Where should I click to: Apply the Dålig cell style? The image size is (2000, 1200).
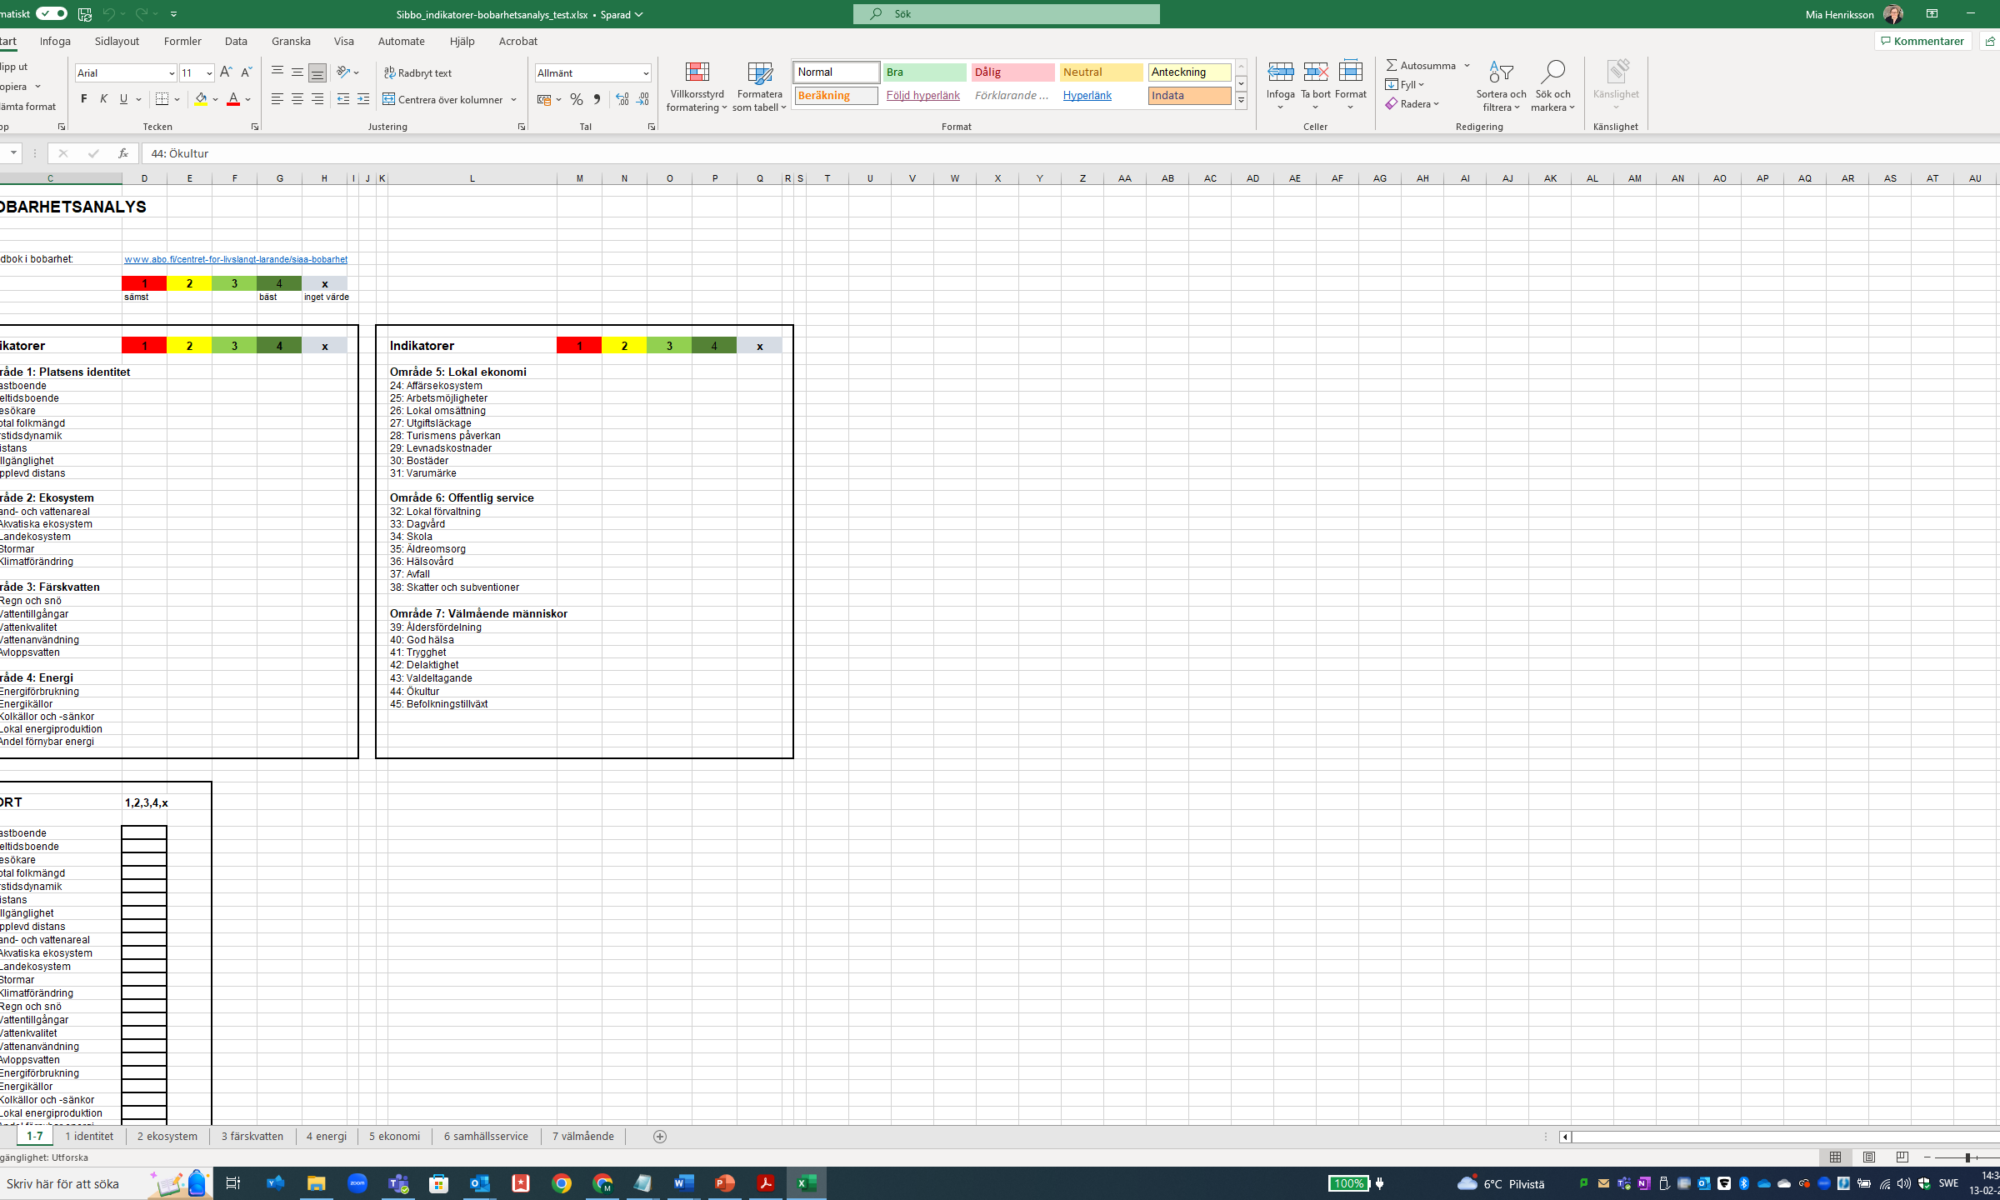(1012, 72)
